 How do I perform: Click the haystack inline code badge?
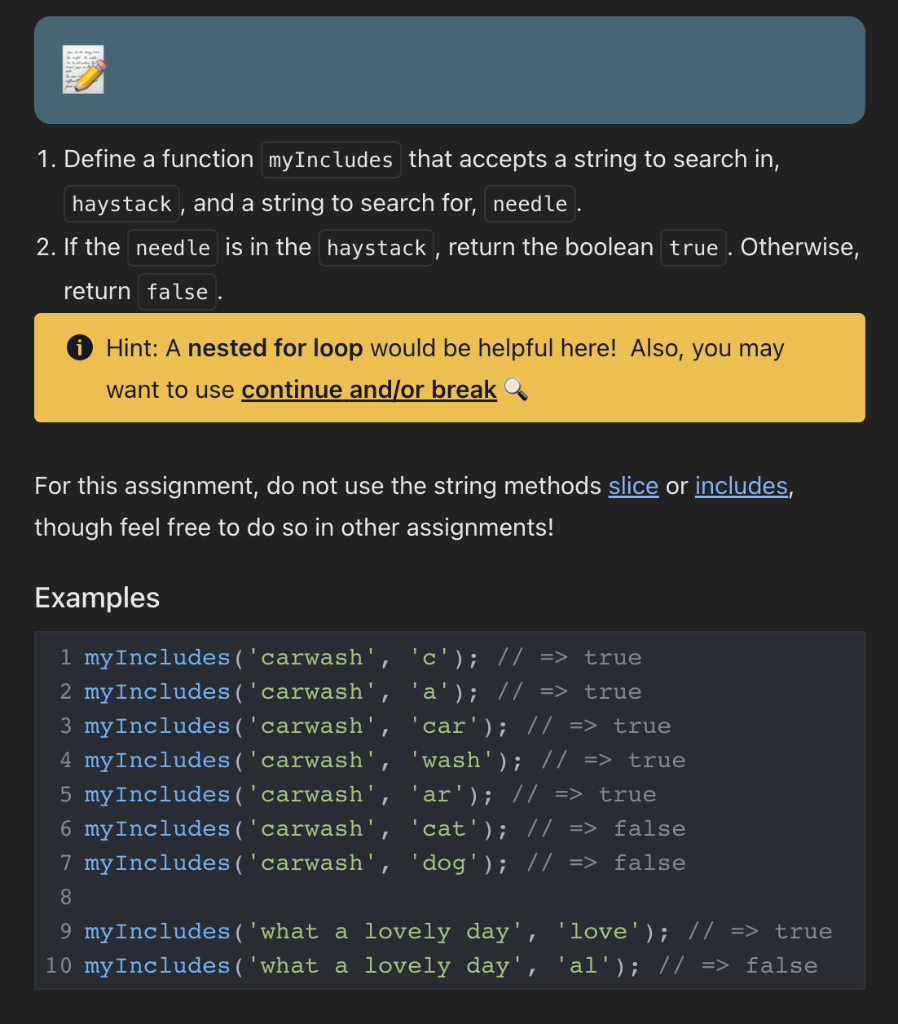click(121, 203)
